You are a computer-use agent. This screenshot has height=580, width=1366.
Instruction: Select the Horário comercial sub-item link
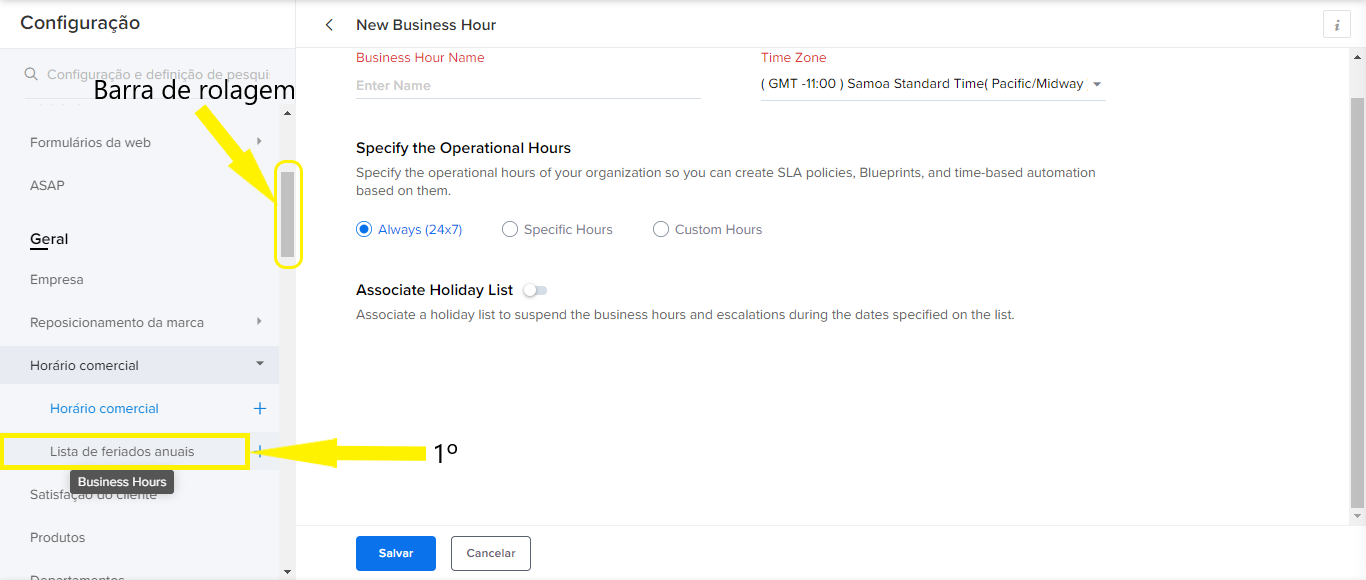(104, 408)
